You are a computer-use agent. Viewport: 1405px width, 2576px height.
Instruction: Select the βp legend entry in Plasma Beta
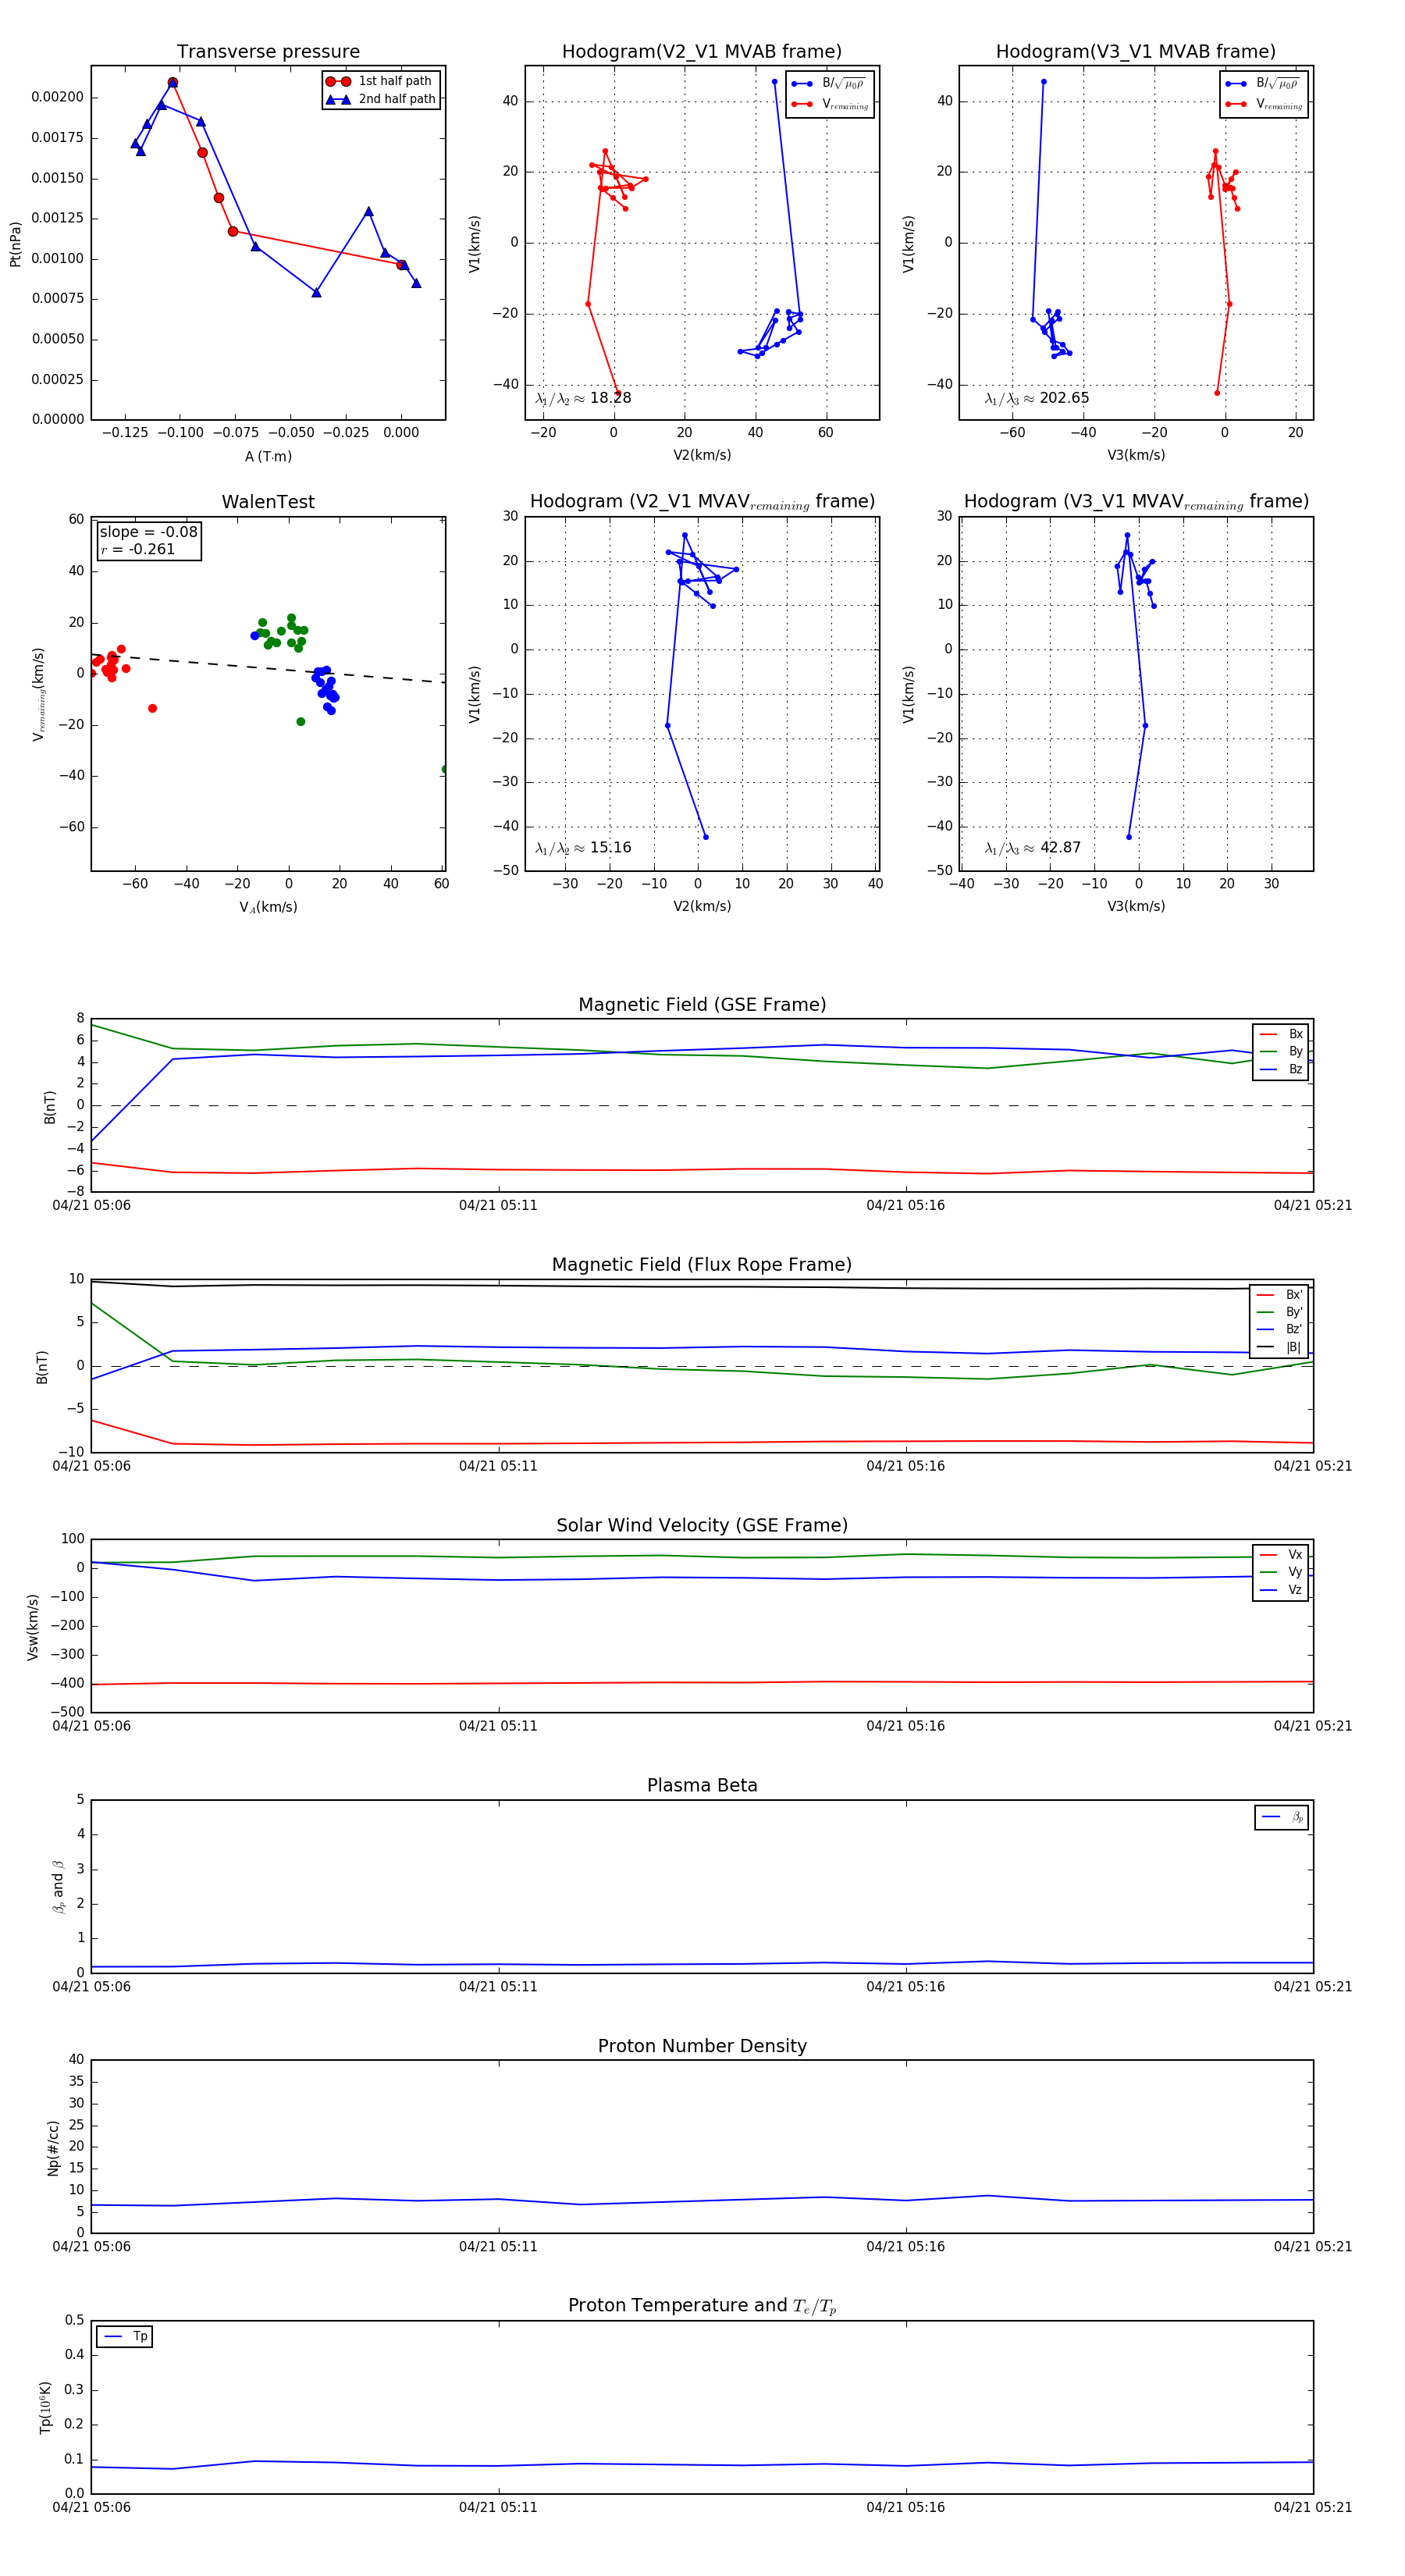(1282, 1817)
